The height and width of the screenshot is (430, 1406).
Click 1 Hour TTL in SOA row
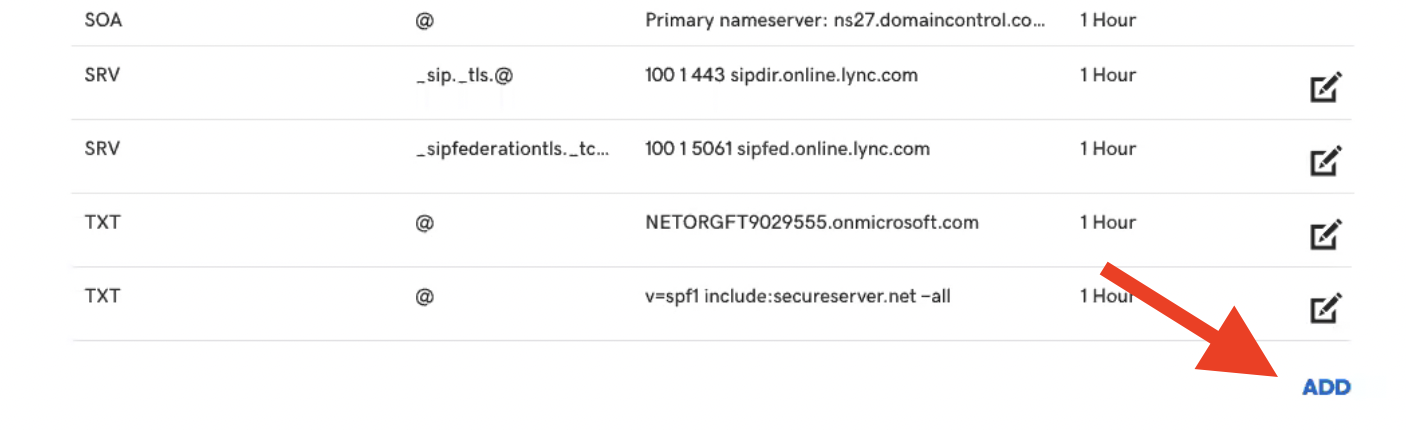point(1108,20)
